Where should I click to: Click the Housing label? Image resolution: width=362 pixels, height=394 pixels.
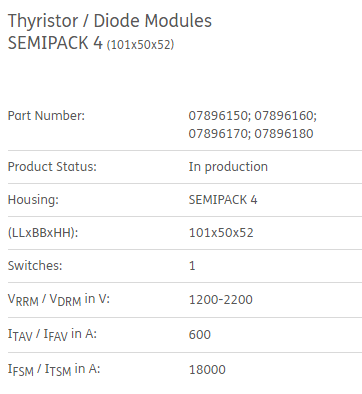(x=33, y=200)
